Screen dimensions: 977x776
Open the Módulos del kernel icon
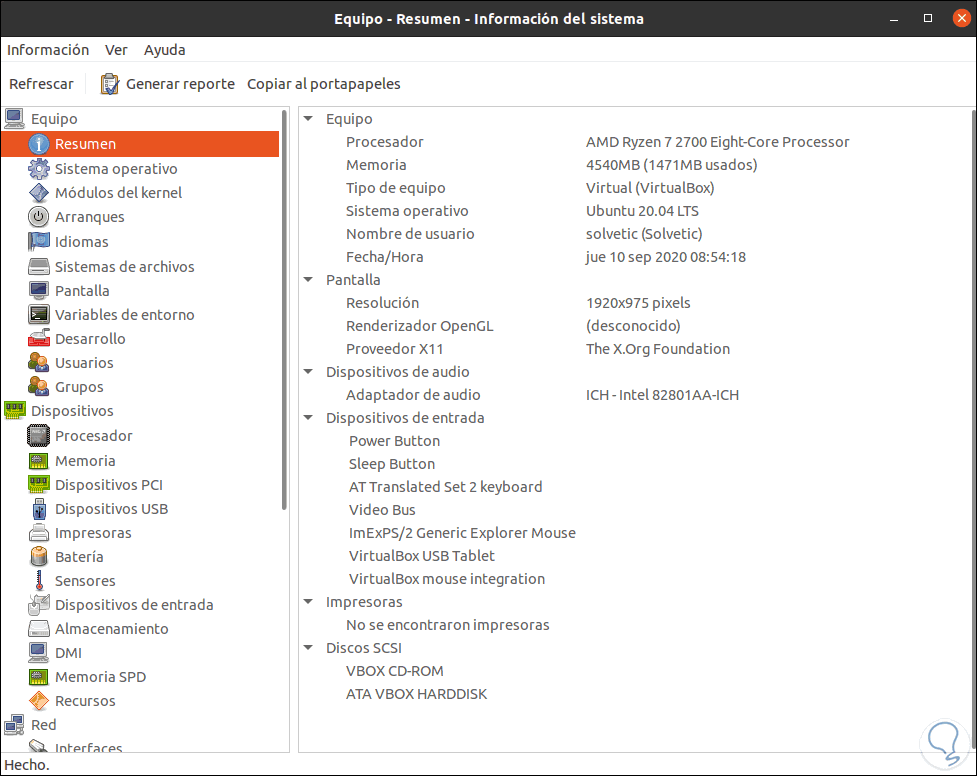[x=39, y=193]
